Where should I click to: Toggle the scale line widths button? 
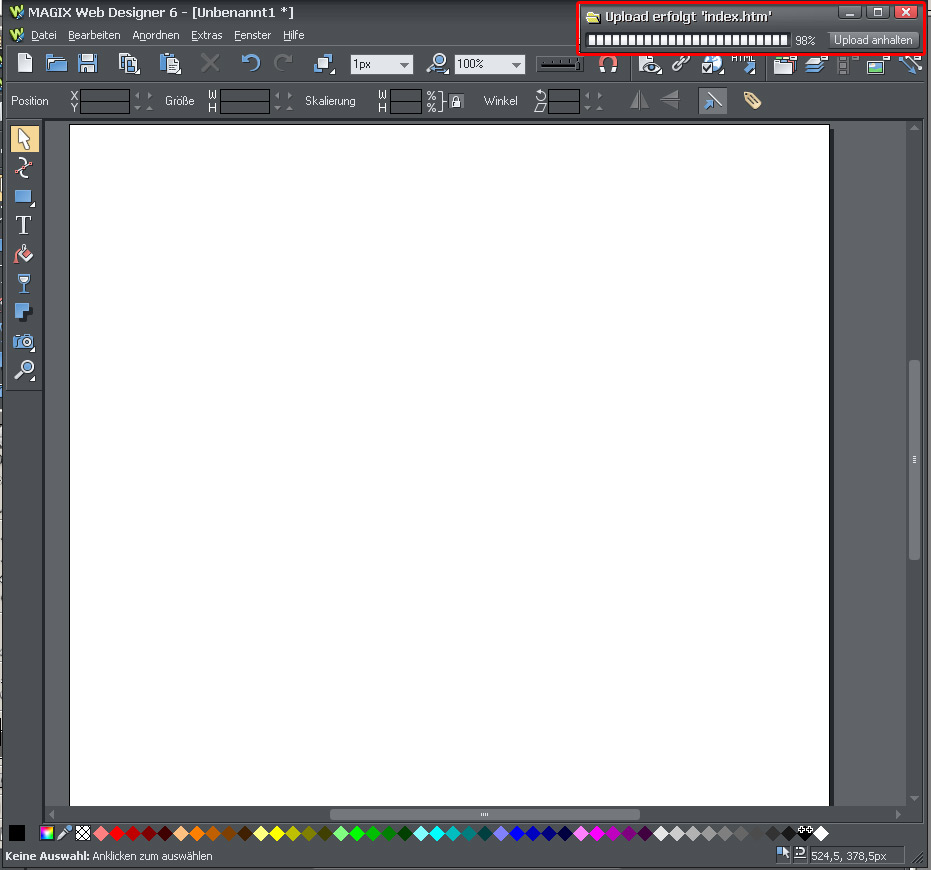[x=712, y=101]
